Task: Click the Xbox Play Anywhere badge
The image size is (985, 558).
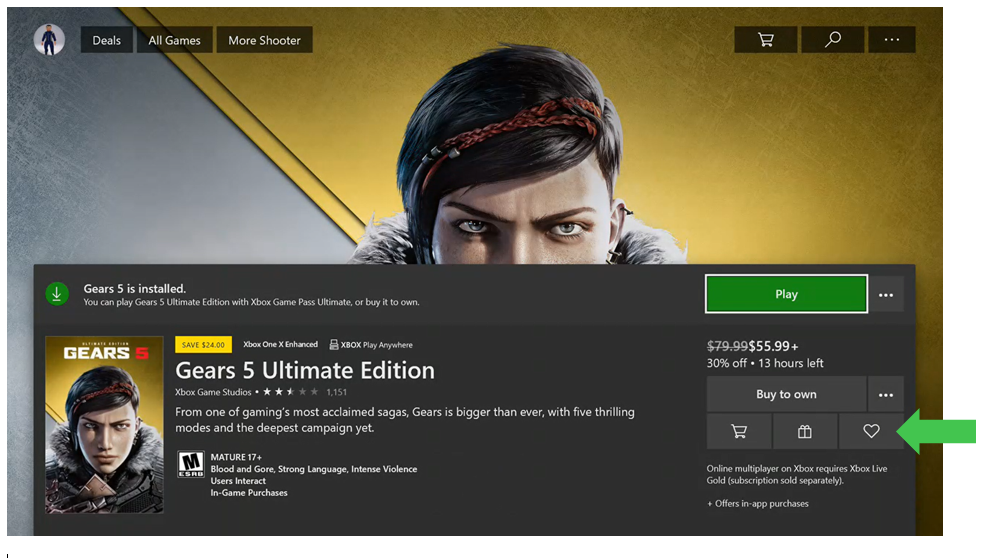Action: 371,344
